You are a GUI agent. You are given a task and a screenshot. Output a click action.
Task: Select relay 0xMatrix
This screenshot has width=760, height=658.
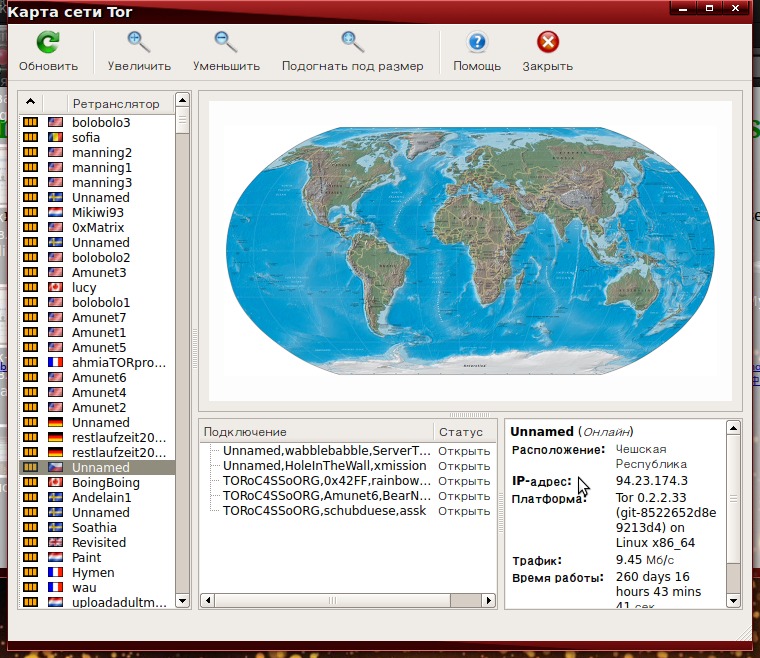click(97, 227)
